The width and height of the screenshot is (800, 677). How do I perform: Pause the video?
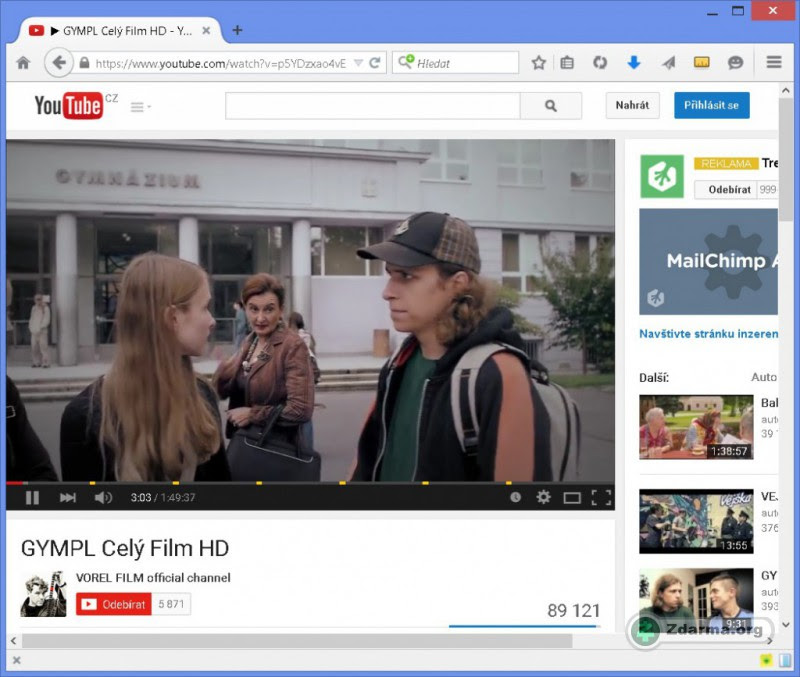[x=32, y=497]
